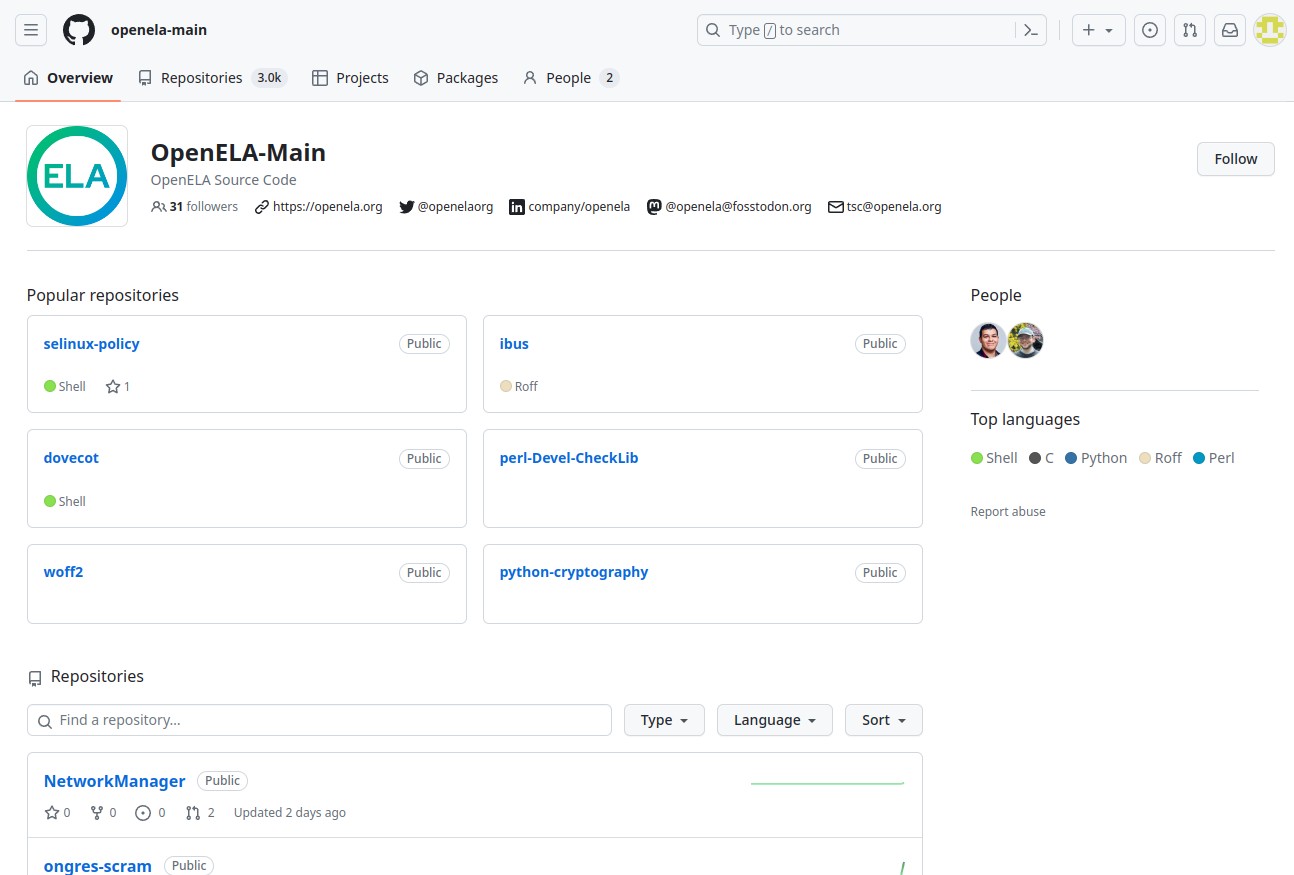Open the NetworkManager repository link
1294x875 pixels.
tap(115, 781)
